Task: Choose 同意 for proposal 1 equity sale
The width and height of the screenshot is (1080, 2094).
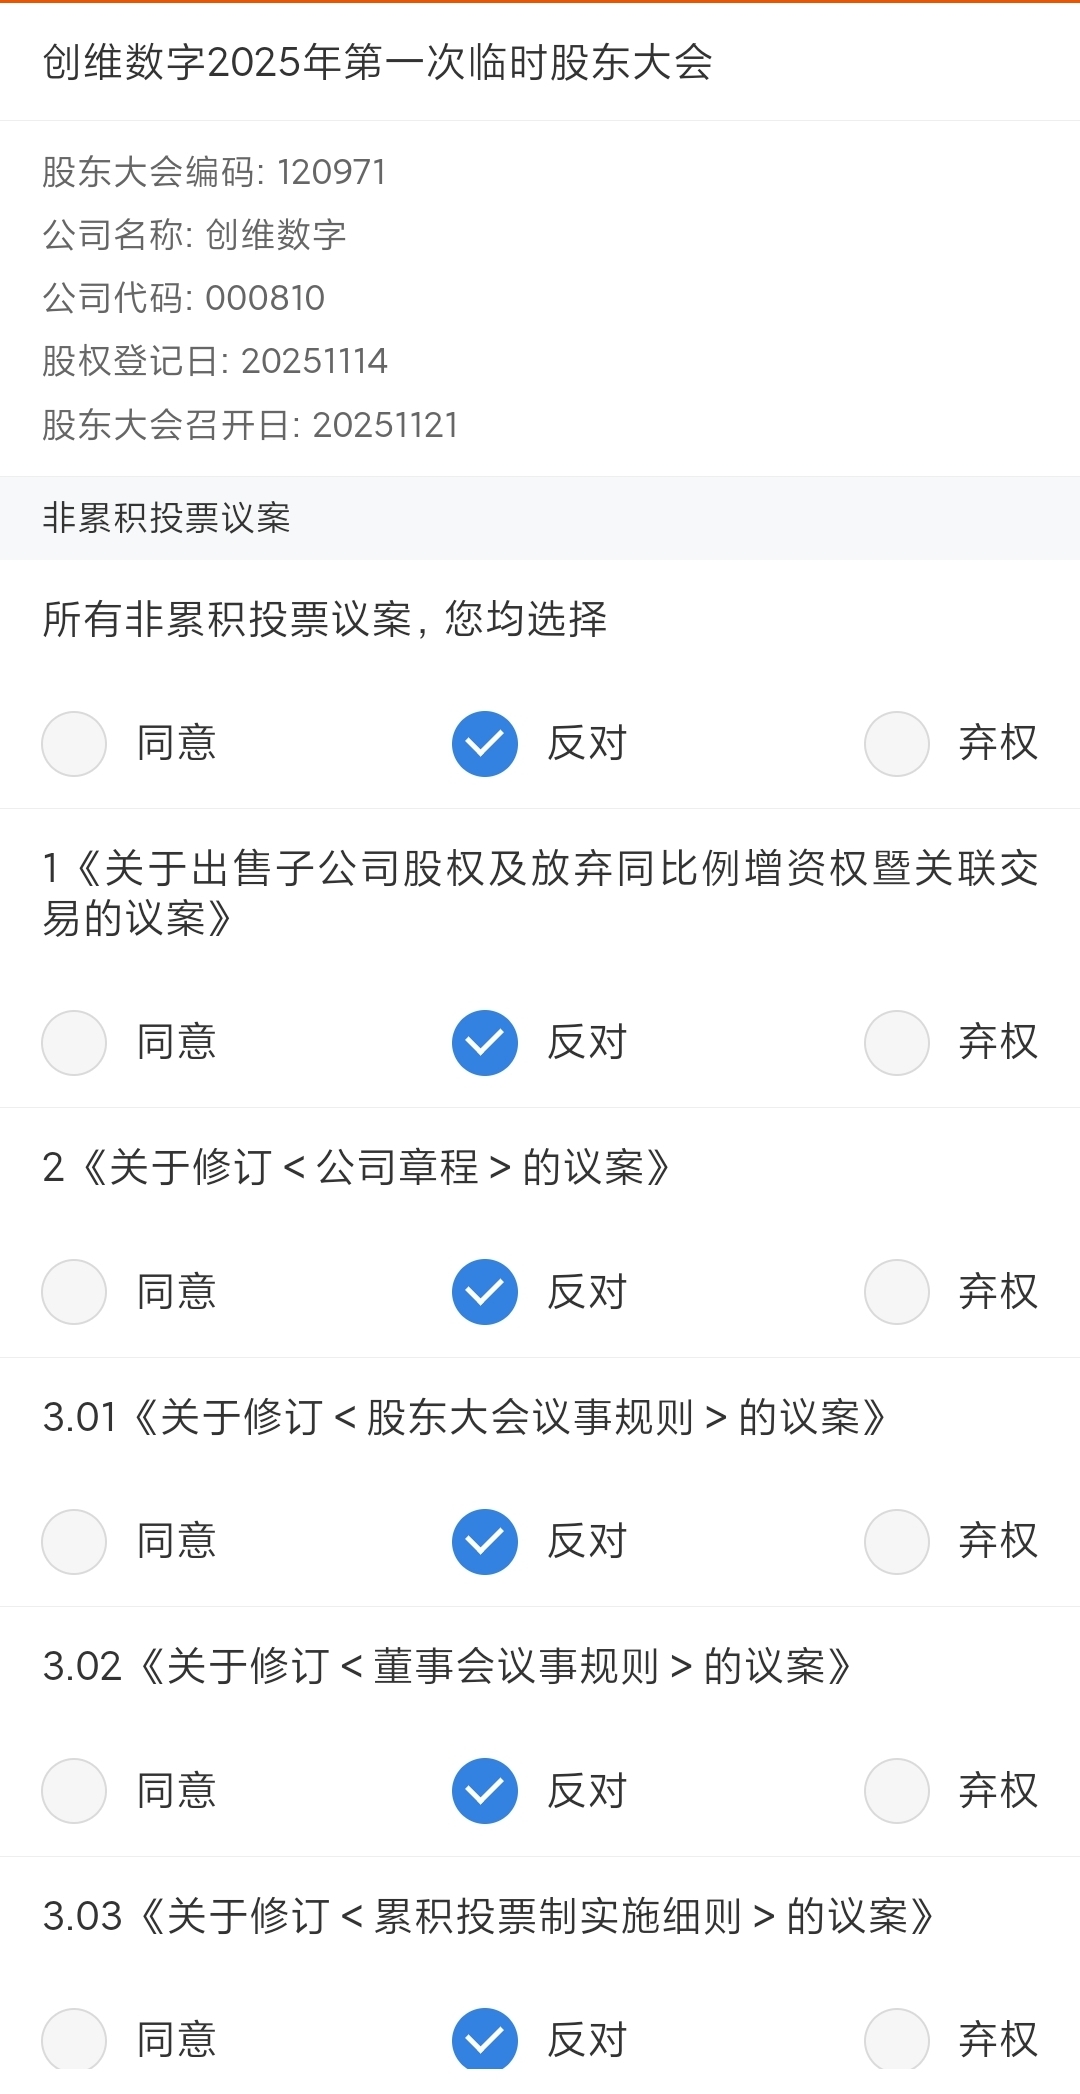Action: pos(74,1042)
